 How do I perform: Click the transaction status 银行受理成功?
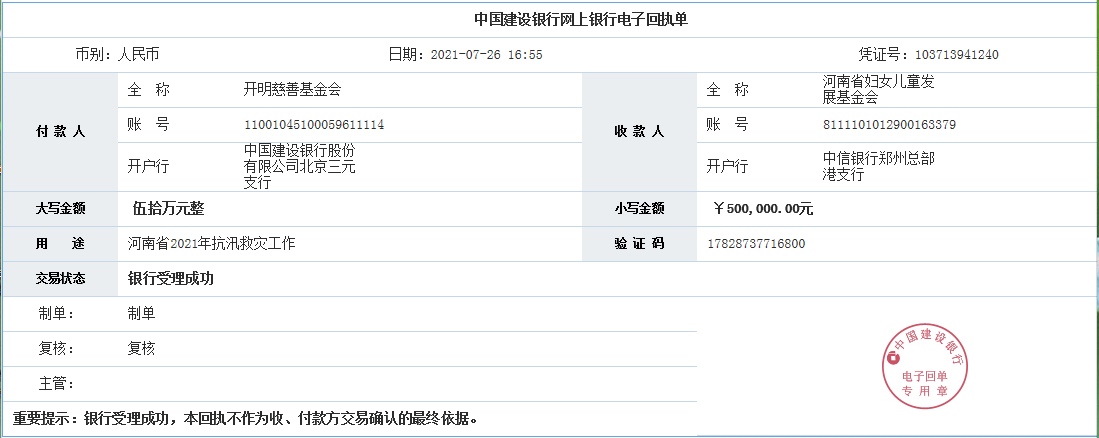[171, 279]
